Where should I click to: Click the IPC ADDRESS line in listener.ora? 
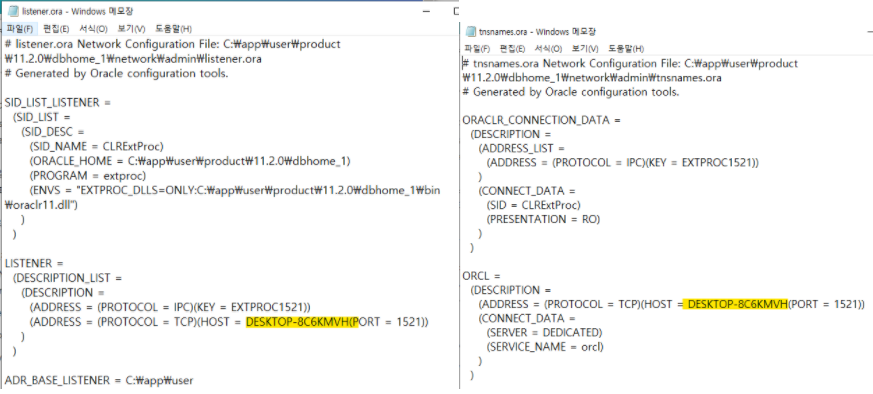(x=170, y=307)
